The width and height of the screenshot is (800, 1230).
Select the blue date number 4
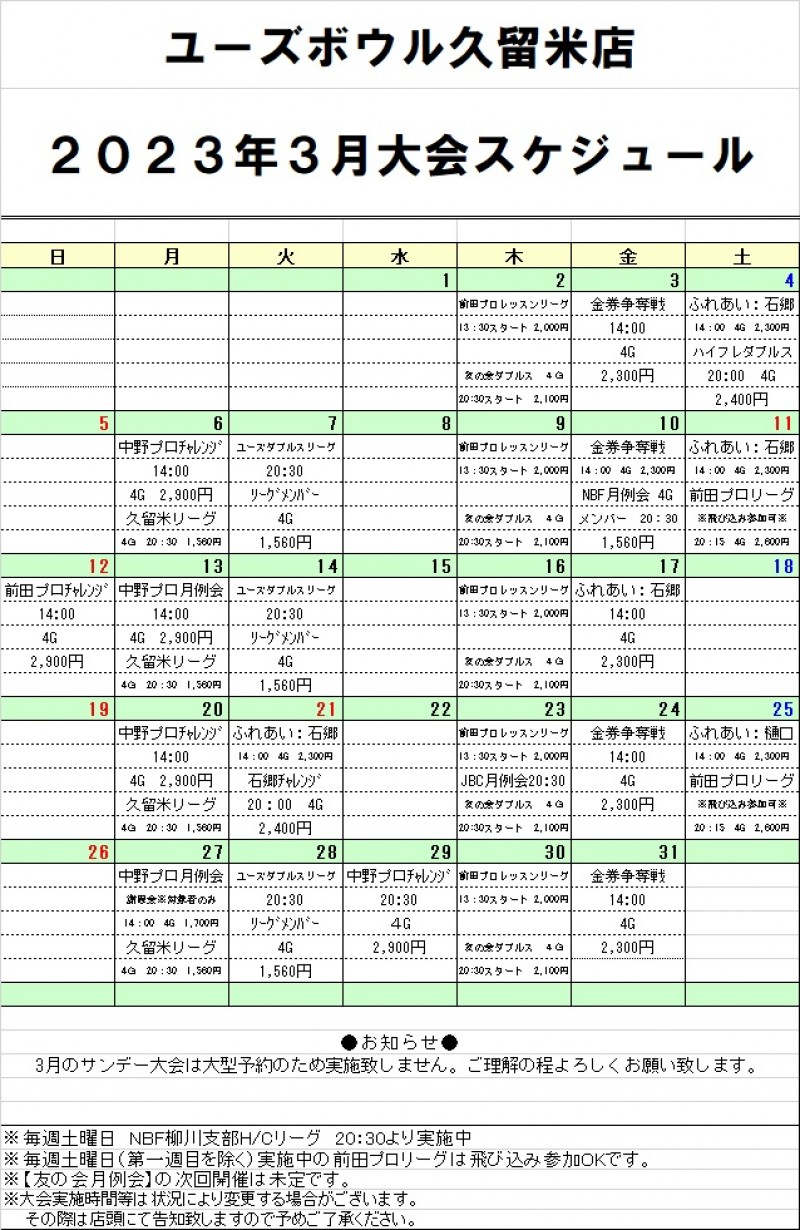[x=788, y=280]
